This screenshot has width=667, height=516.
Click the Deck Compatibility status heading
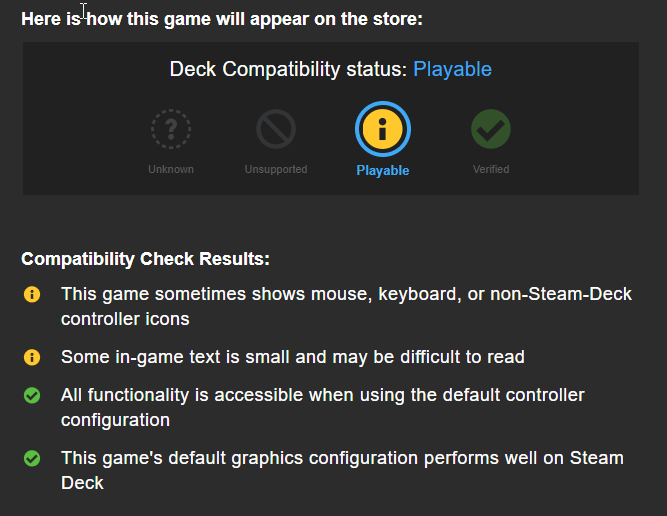click(288, 69)
